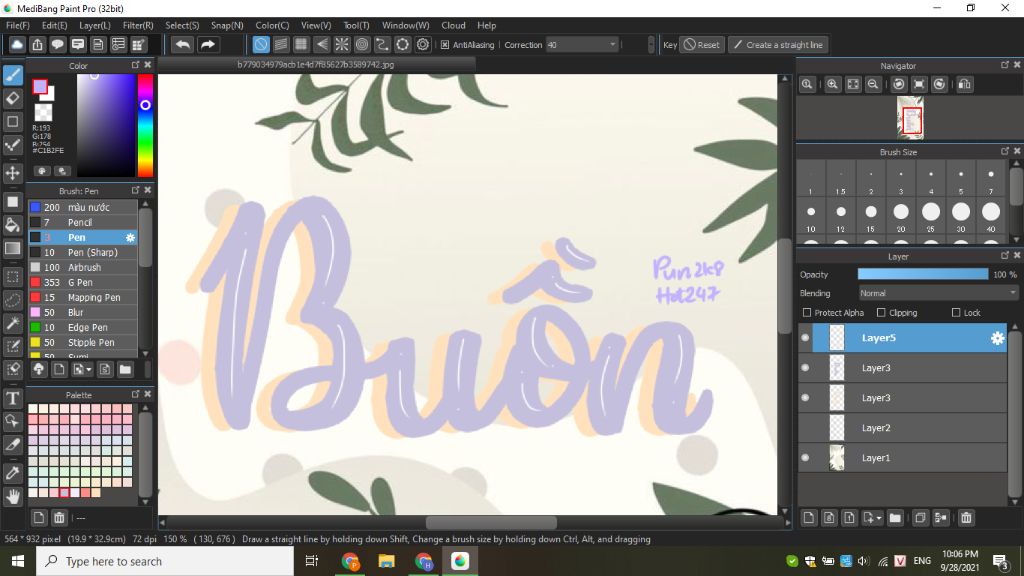Select the Magic Wand tool
This screenshot has width=1024, height=576.
(12, 323)
